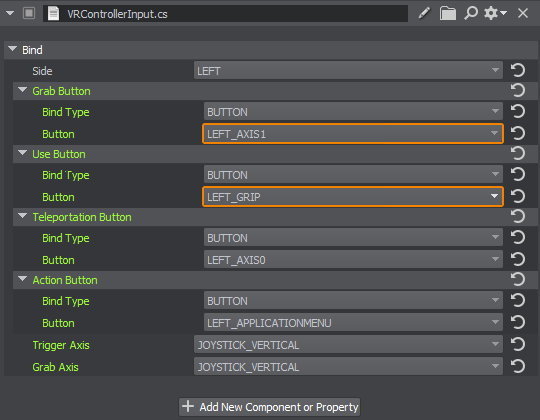
Task: Open the Trigger Axis dropdown
Action: point(348,345)
